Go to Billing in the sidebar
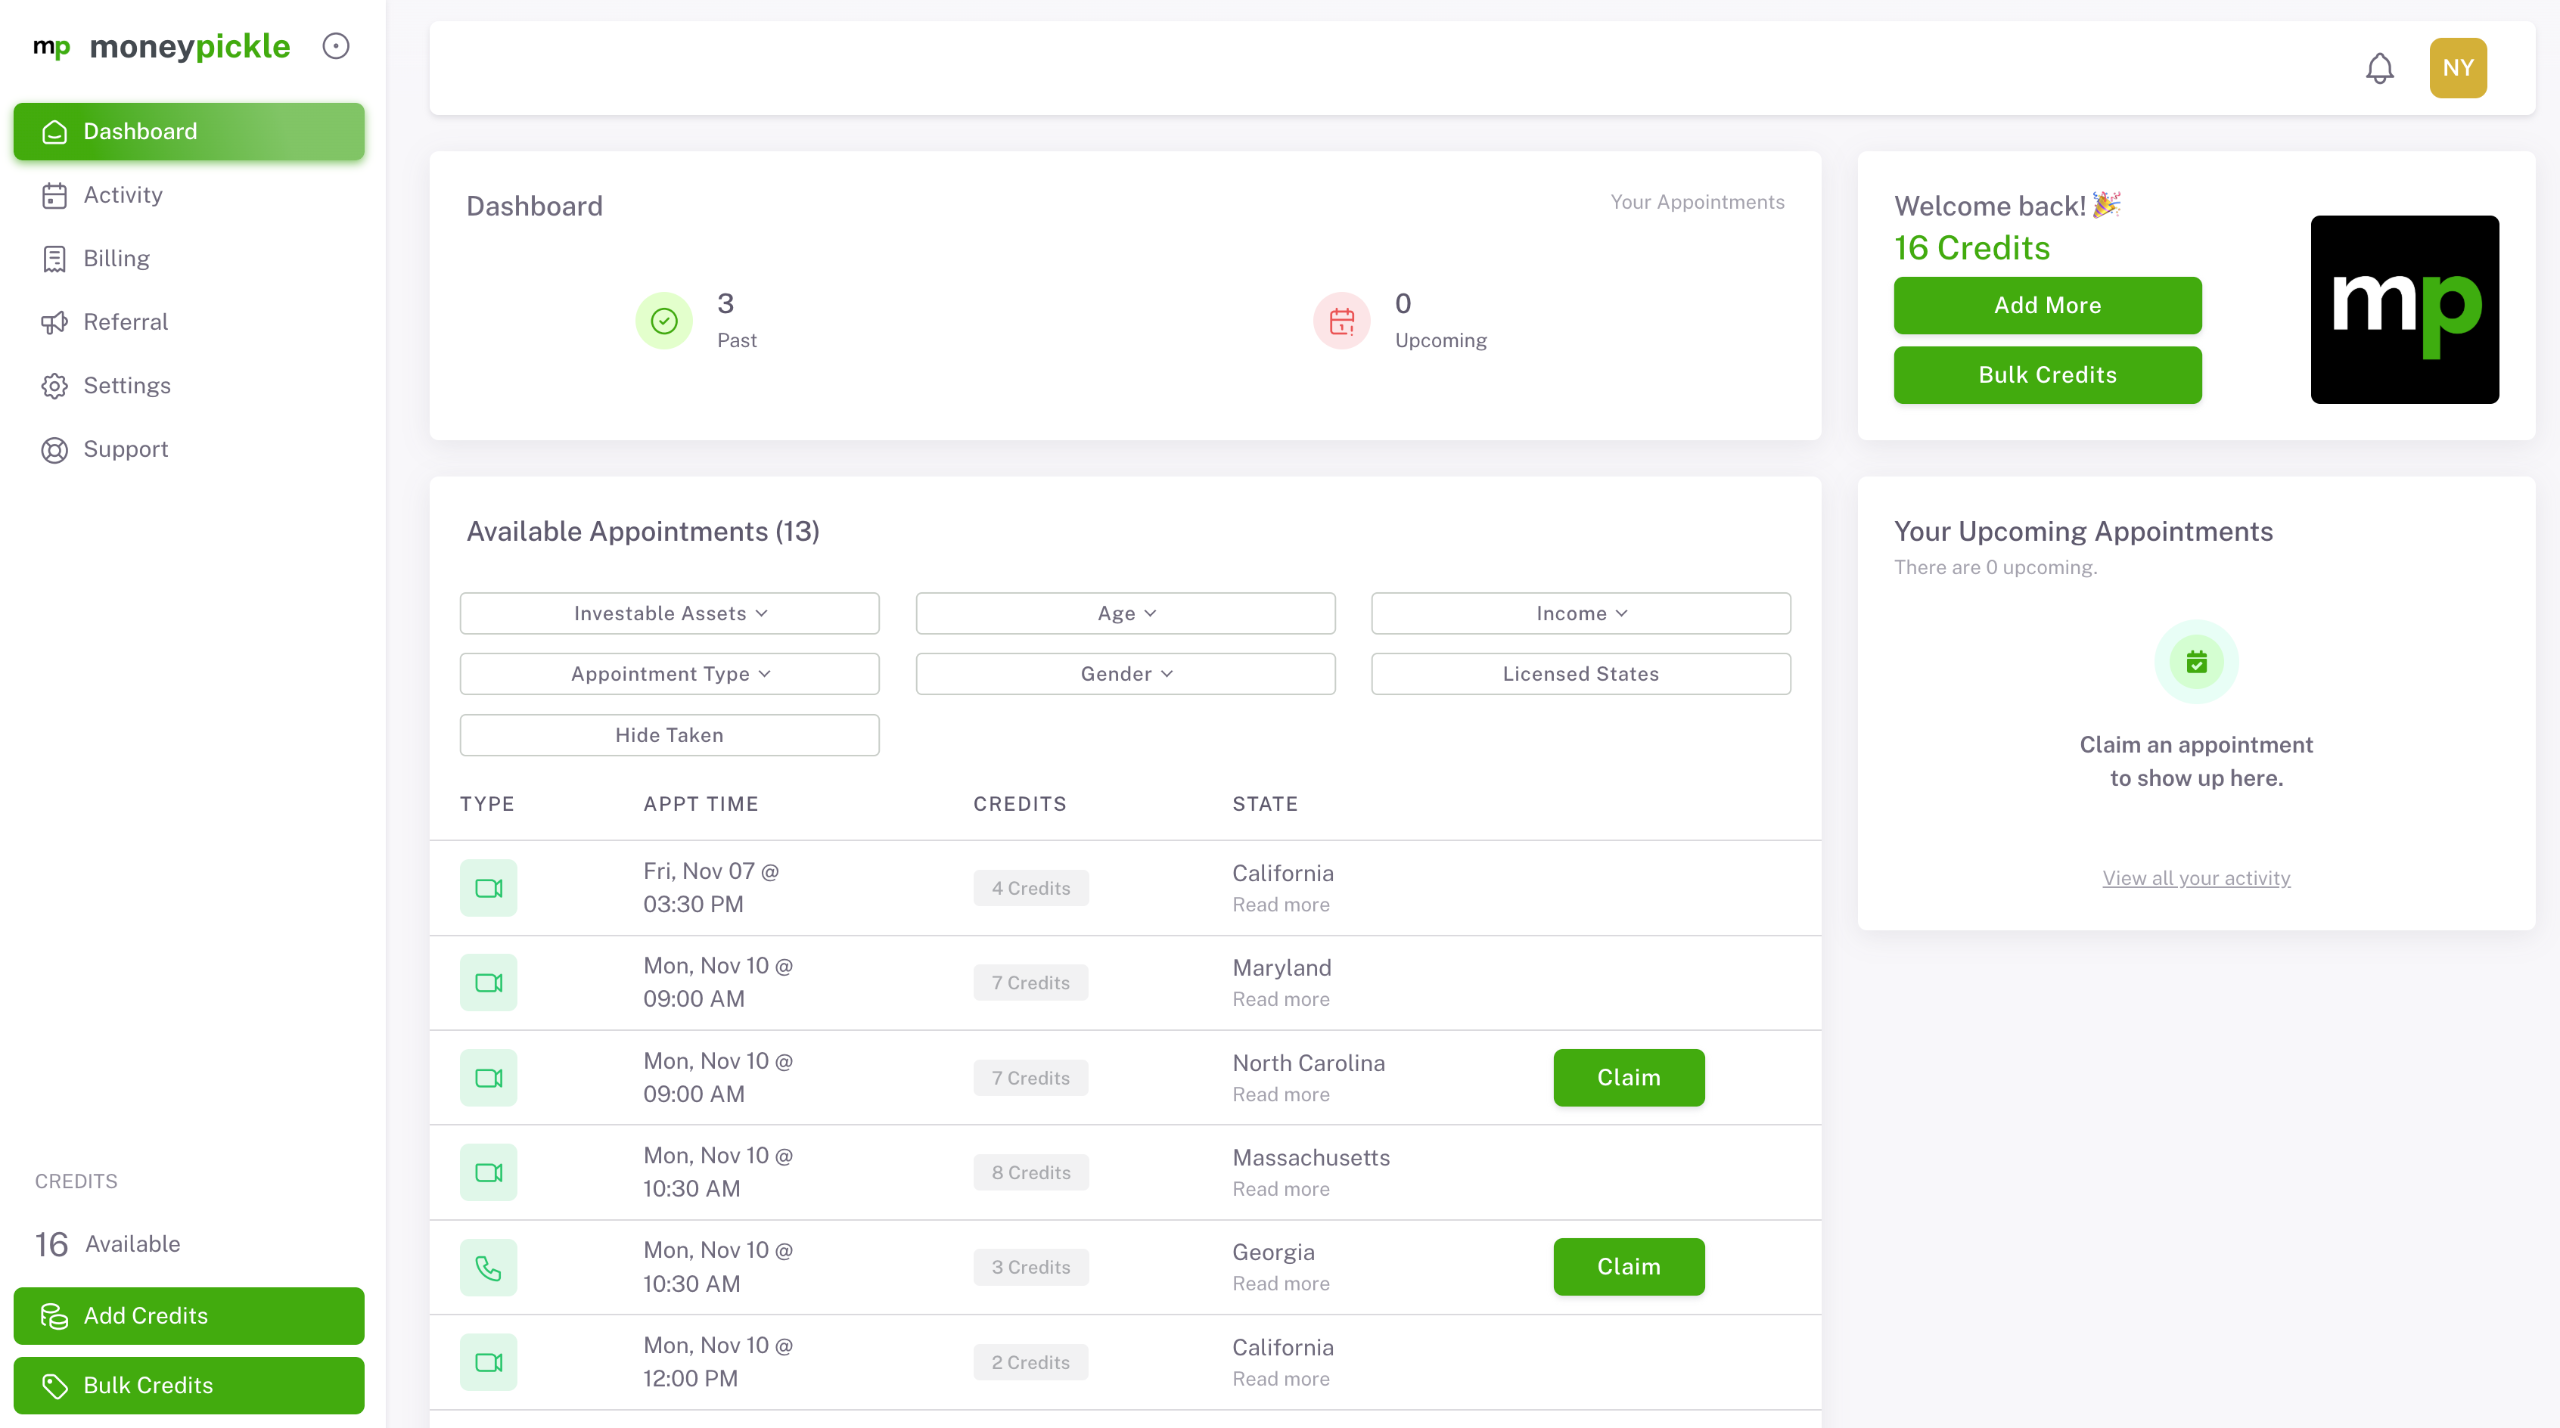The height and width of the screenshot is (1428, 2560). pyautogui.click(x=116, y=258)
